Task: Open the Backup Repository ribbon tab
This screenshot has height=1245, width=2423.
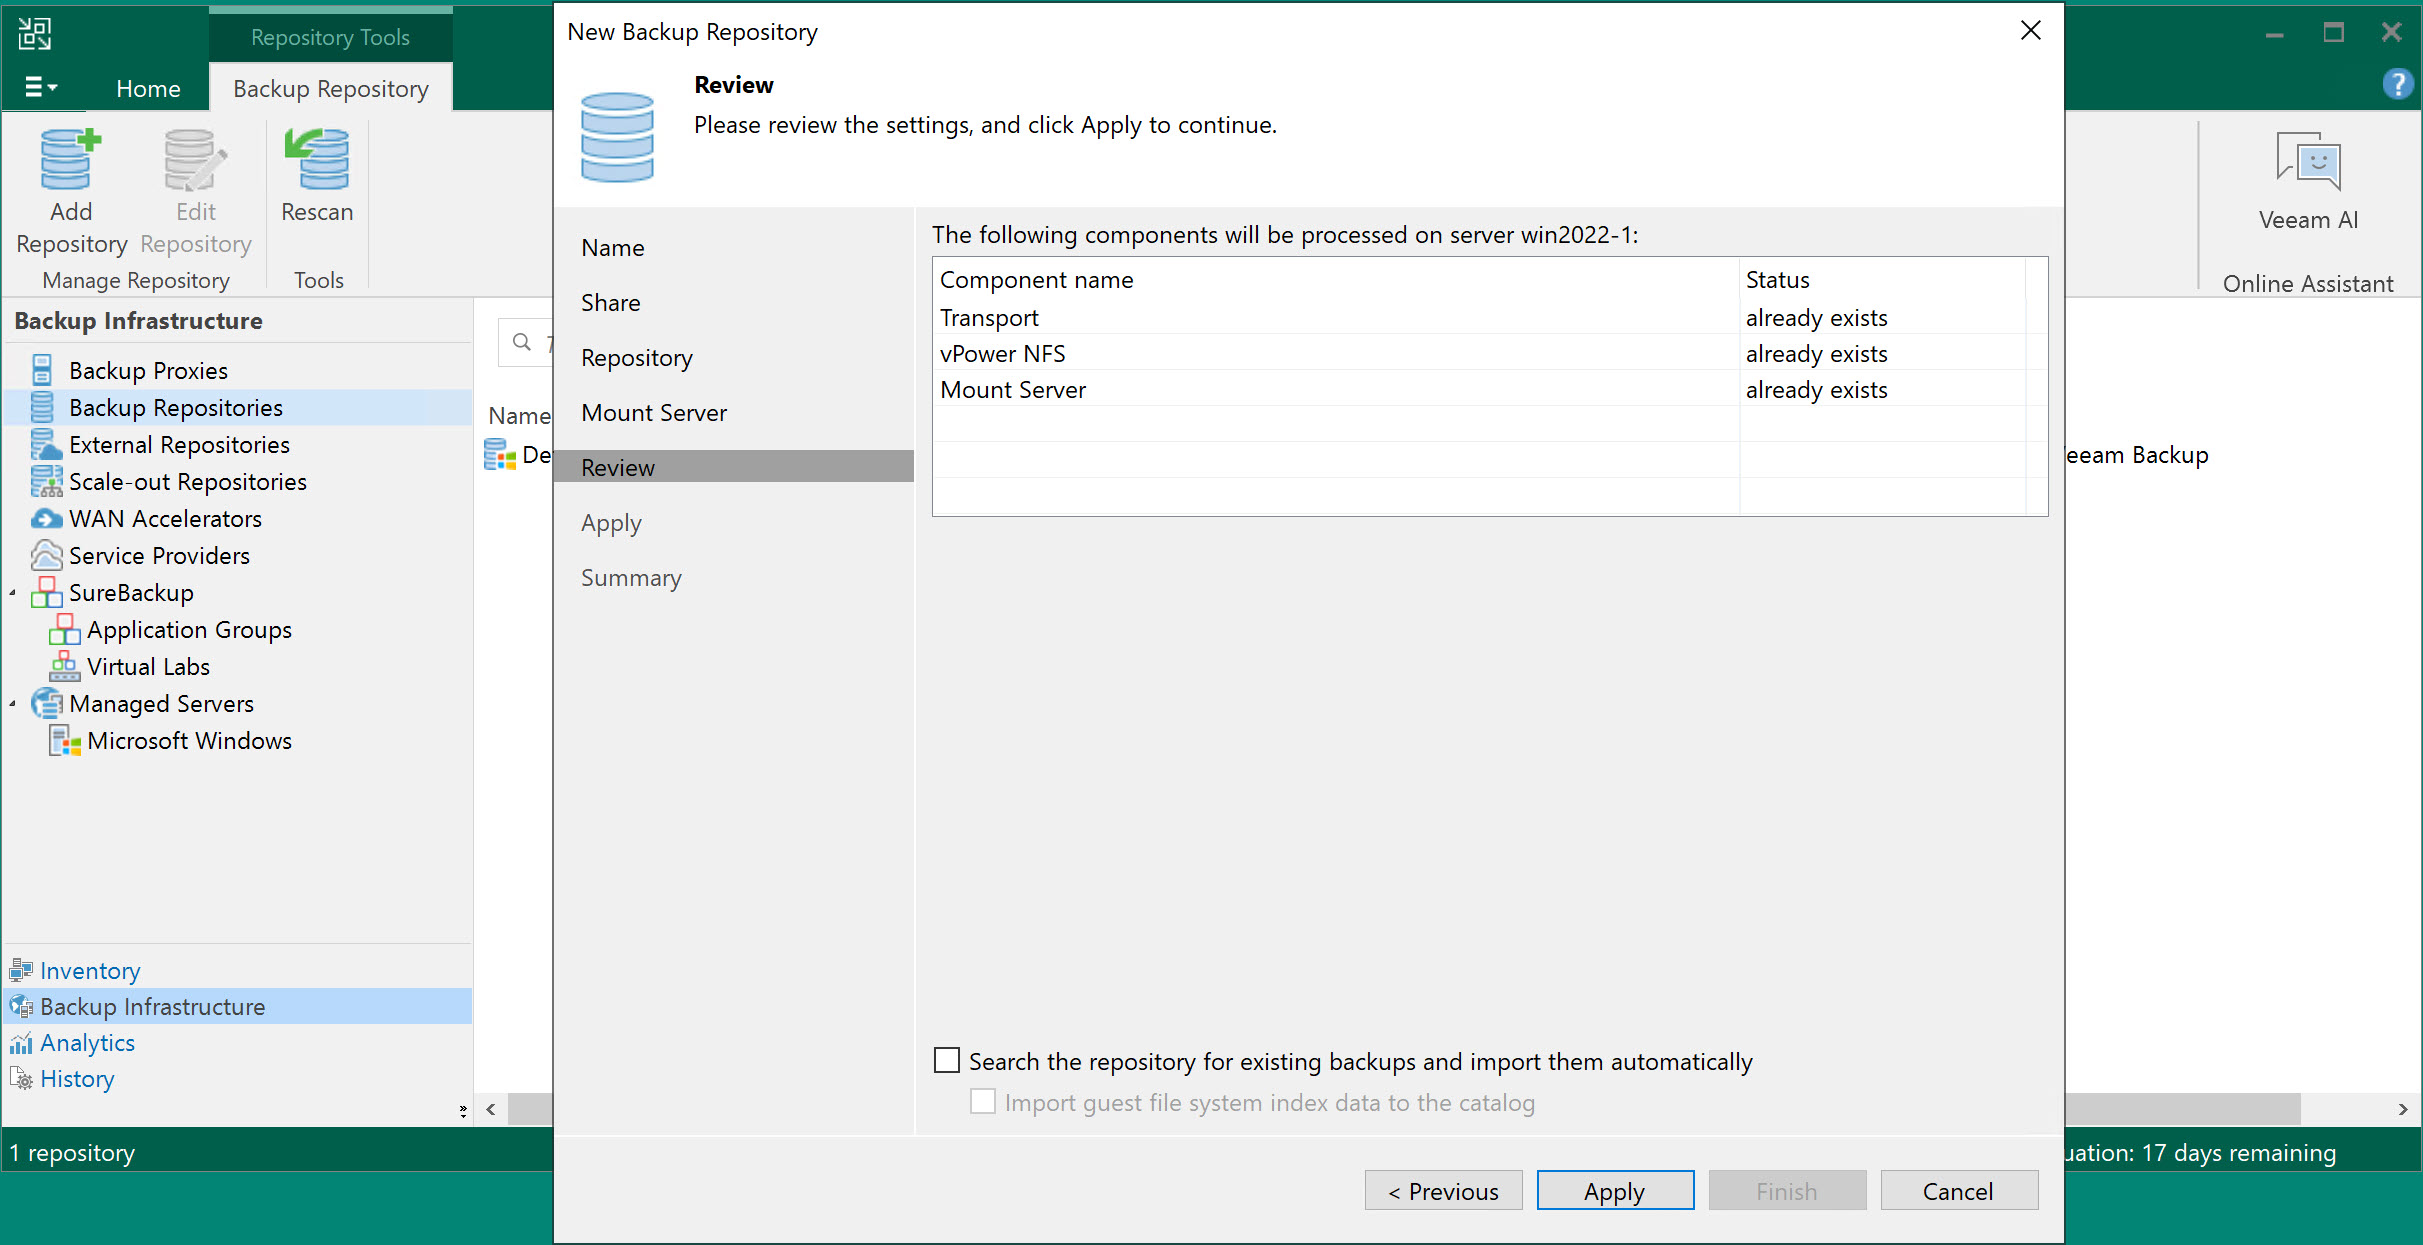Action: 330,88
